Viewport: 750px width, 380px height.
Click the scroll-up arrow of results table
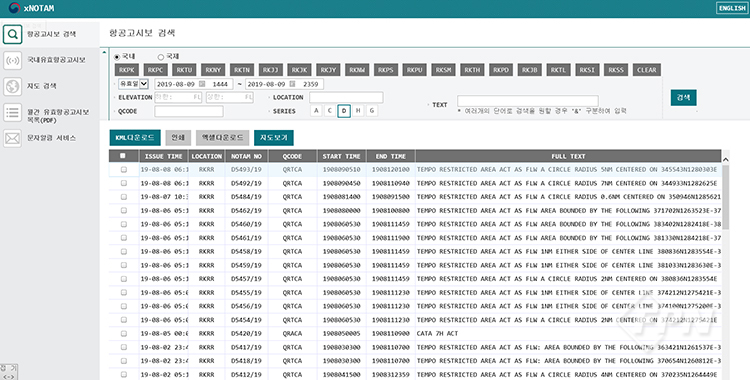click(x=725, y=159)
